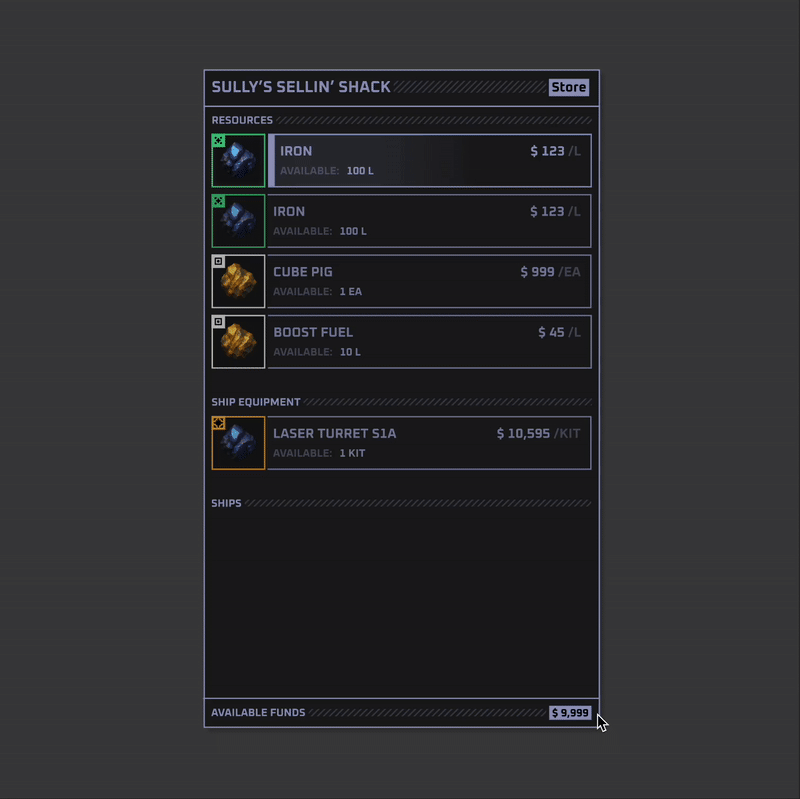The height and width of the screenshot is (799, 800).
Task: Click the green badge on second Iron icon
Action: (x=218, y=201)
